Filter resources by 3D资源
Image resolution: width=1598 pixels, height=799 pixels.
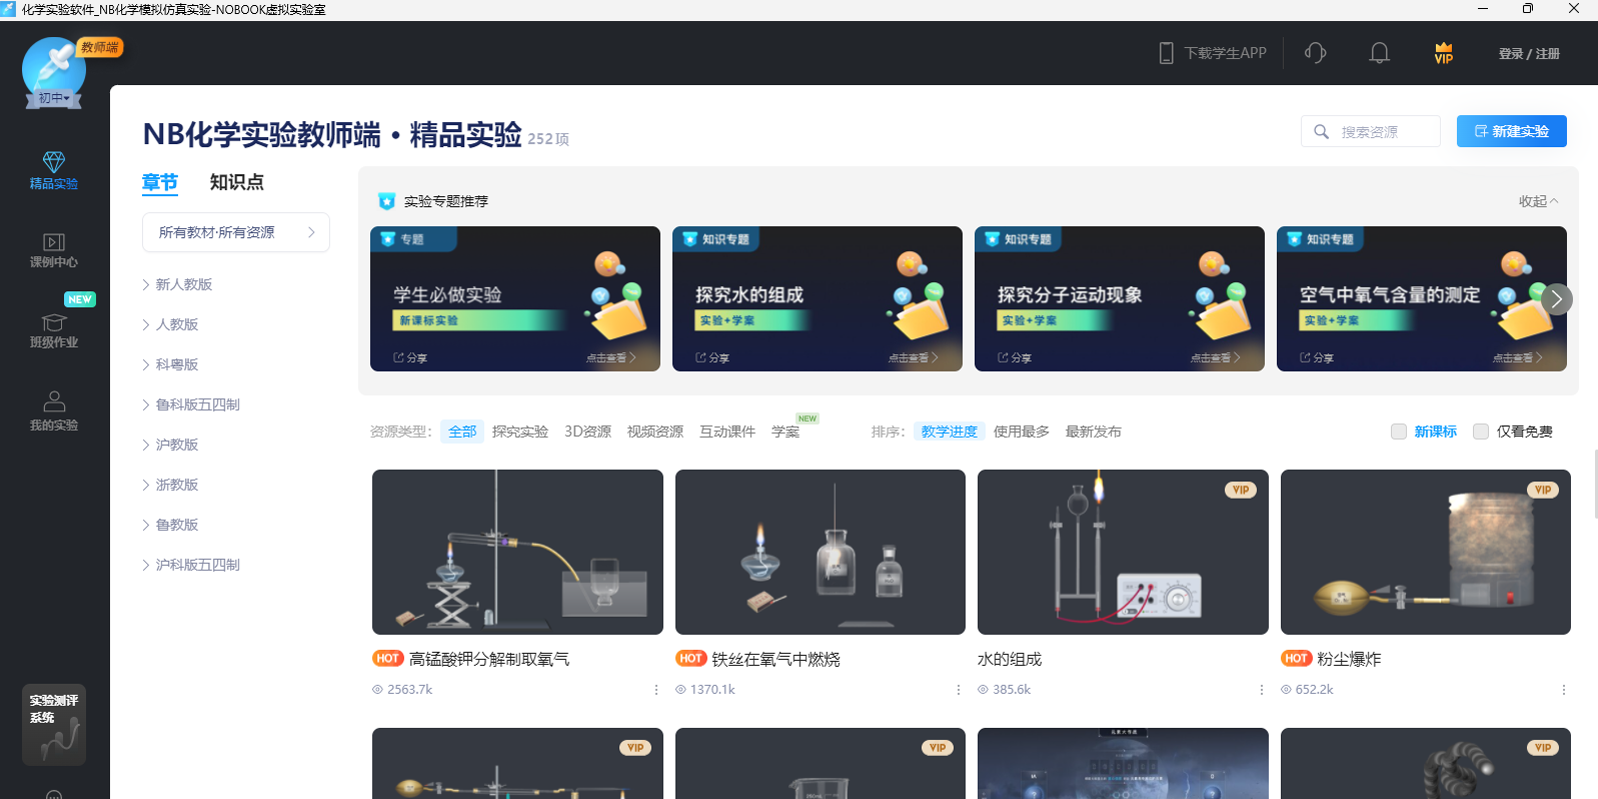(588, 431)
